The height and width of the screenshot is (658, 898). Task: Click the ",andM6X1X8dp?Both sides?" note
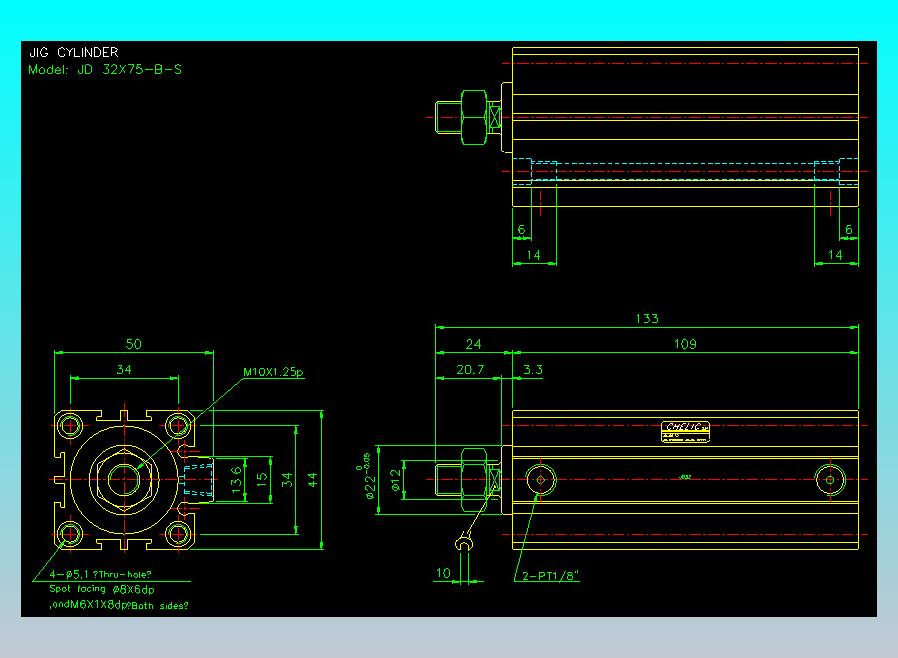(x=119, y=605)
